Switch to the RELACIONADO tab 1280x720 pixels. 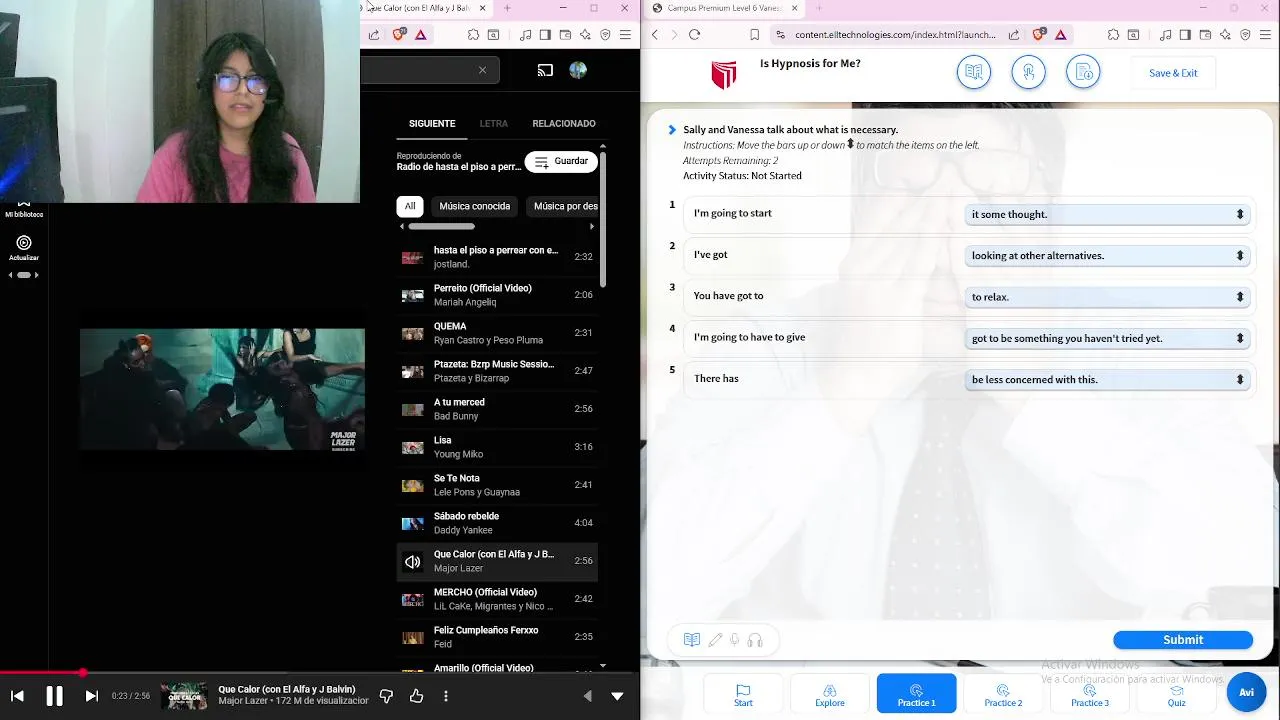tap(564, 124)
